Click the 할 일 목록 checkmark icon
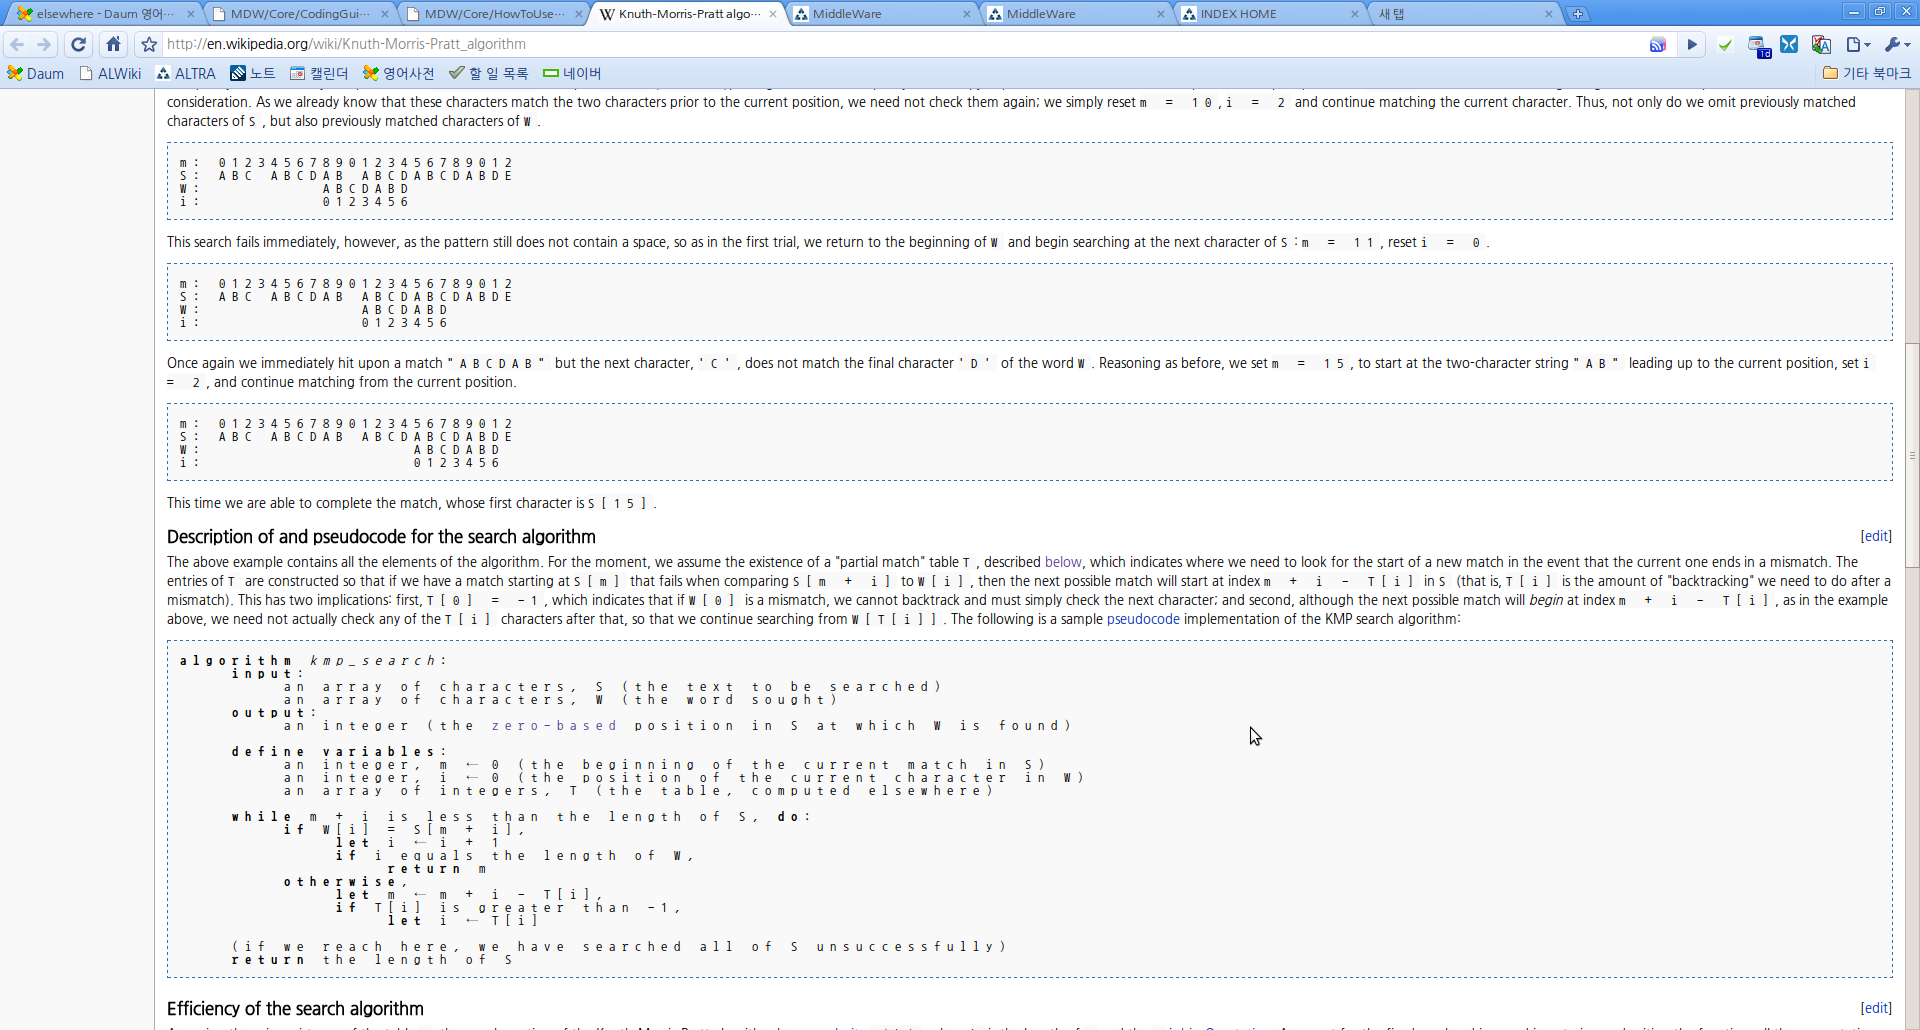1920x1030 pixels. pyautogui.click(x=456, y=73)
